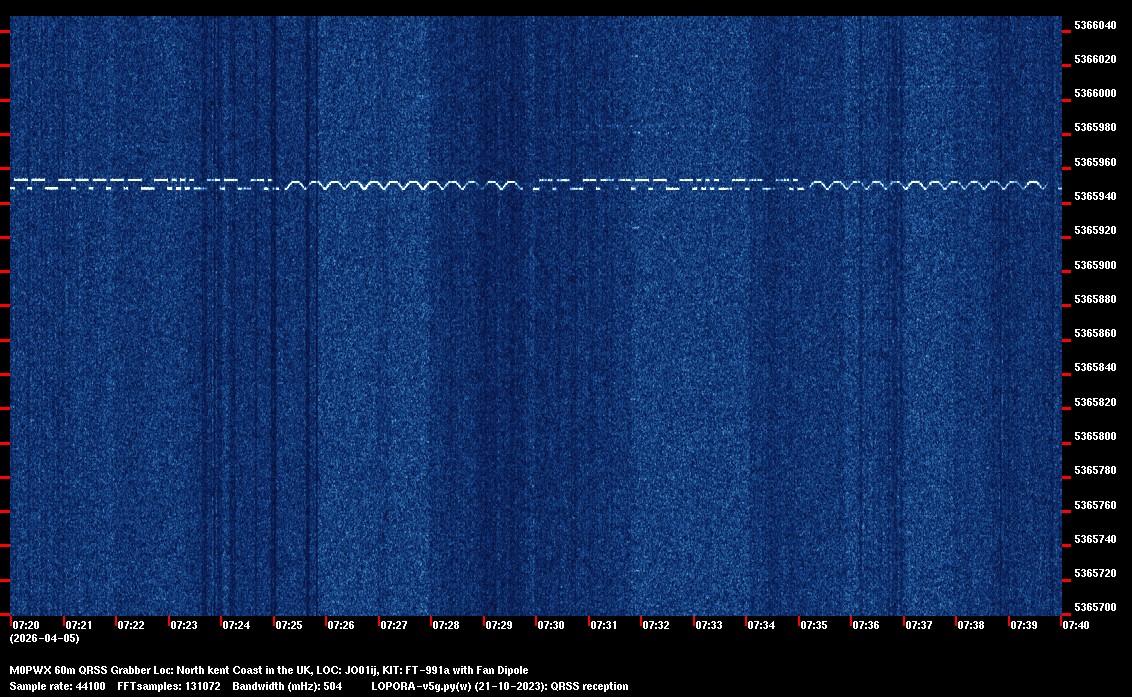Image resolution: width=1132 pixels, height=697 pixels.
Task: Click the 07:20 time marker label
Action: (26, 625)
